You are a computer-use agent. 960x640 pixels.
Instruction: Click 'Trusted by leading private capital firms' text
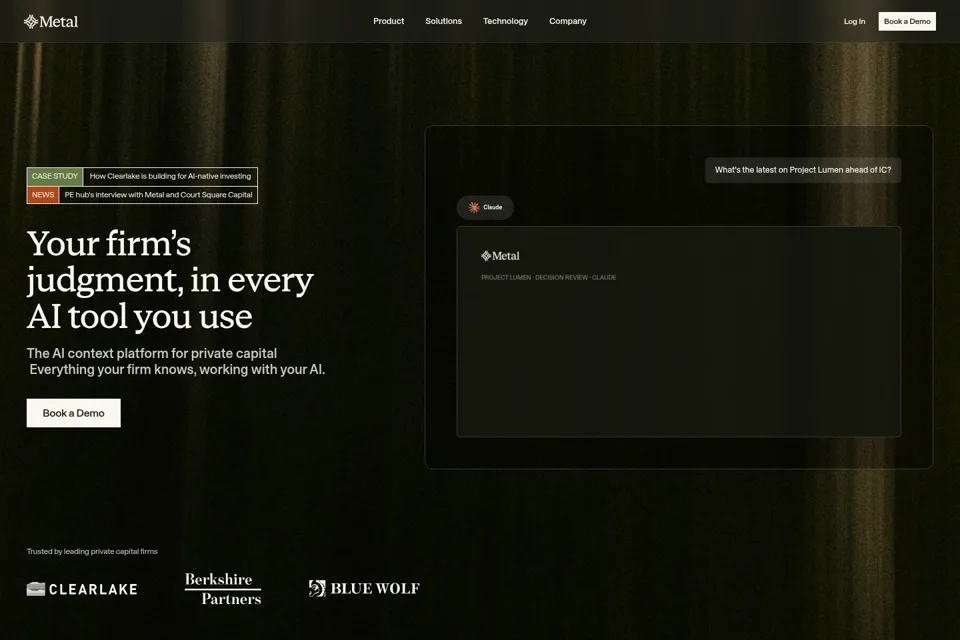[x=92, y=551]
